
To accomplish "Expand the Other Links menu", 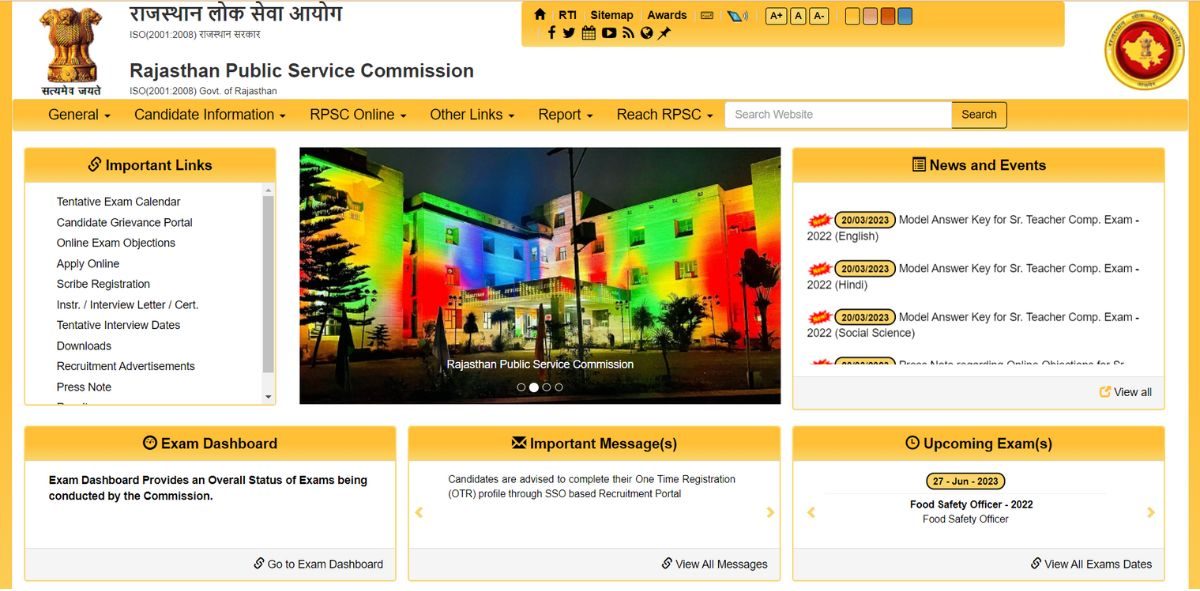I will [x=472, y=115].
